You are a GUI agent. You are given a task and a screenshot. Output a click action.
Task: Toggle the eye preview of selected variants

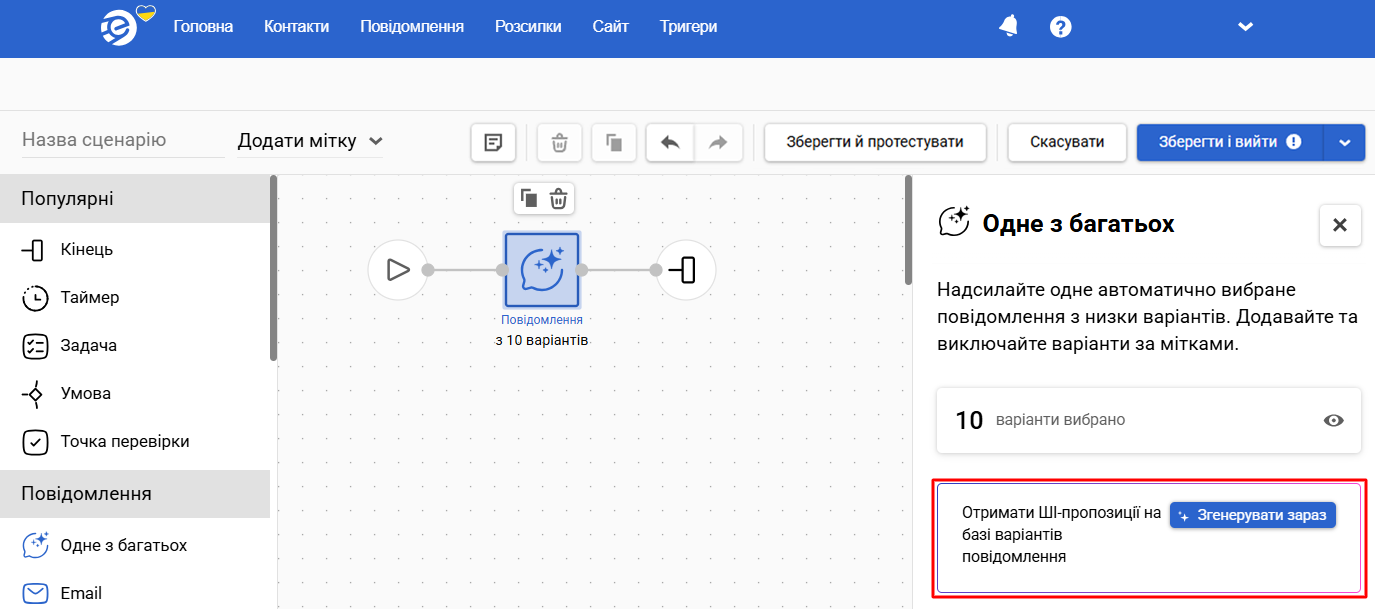pyautogui.click(x=1333, y=420)
